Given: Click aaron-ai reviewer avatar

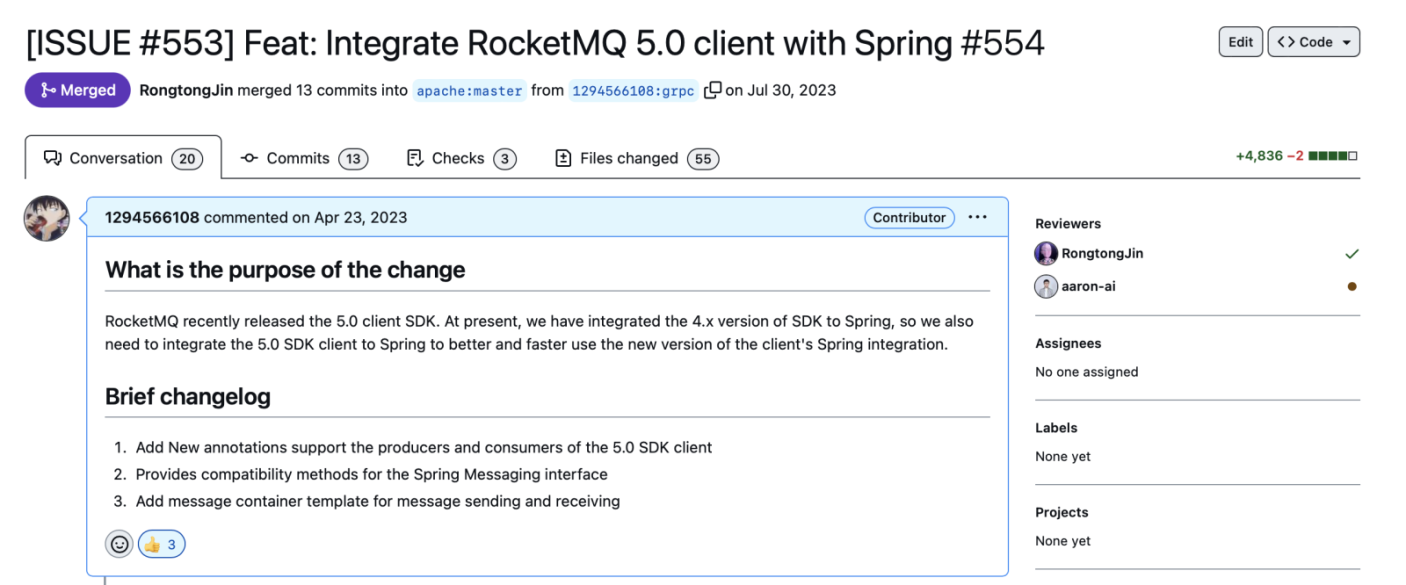Looking at the screenshot, I should point(1046,286).
